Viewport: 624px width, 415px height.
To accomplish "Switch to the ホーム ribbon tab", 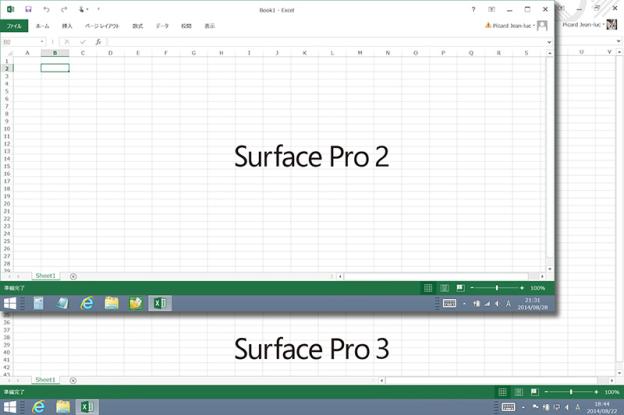I will (x=43, y=26).
